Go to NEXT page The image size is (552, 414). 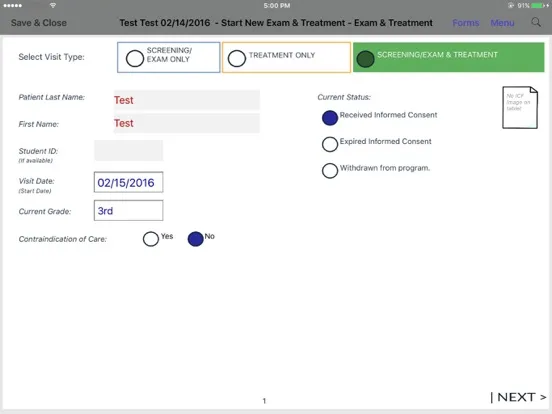519,397
